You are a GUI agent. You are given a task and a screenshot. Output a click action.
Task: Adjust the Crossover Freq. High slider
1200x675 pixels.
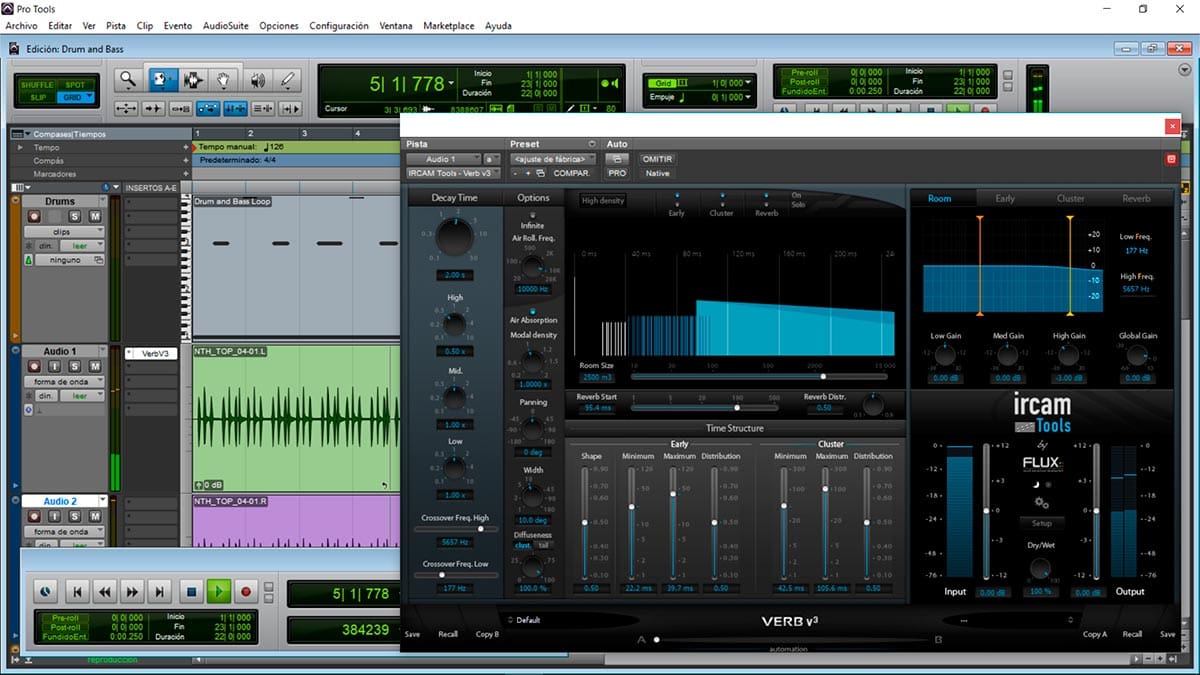tap(456, 528)
